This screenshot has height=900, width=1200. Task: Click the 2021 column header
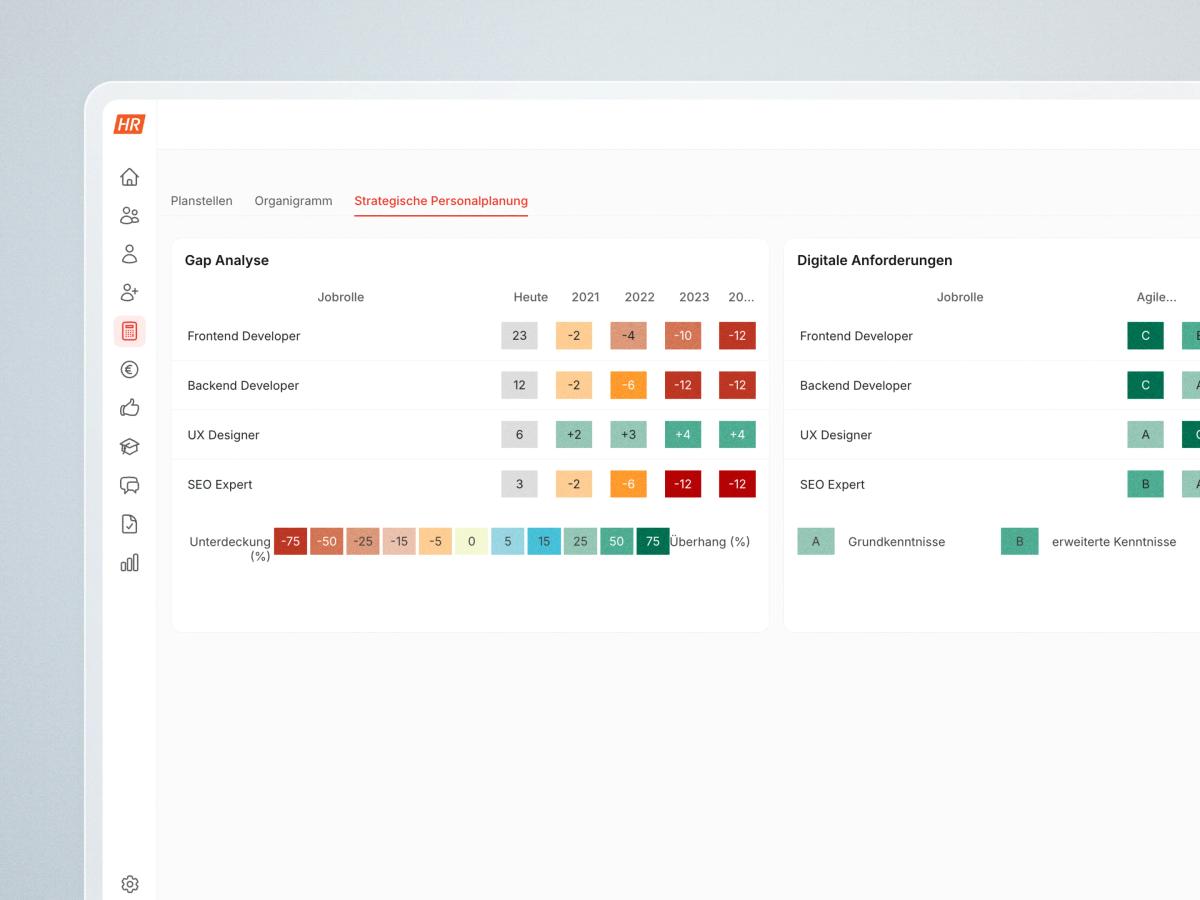click(x=585, y=297)
